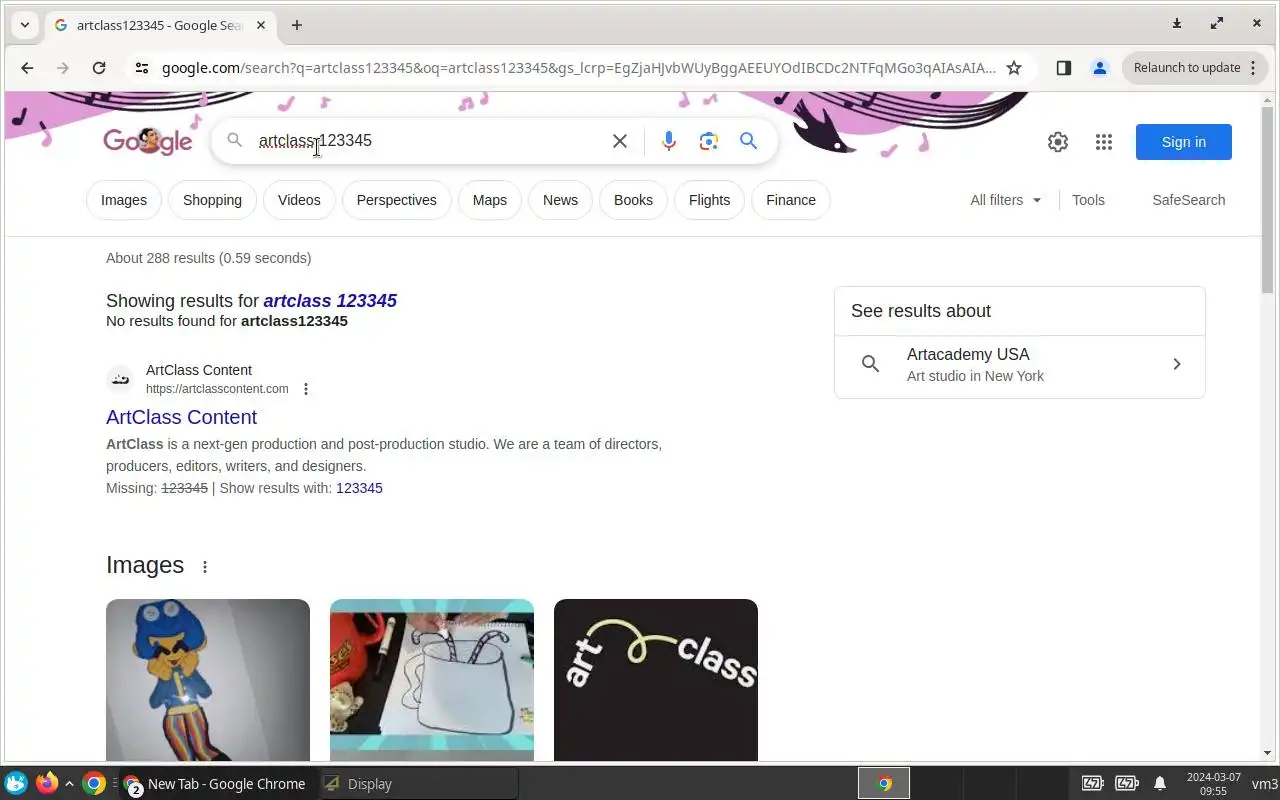The width and height of the screenshot is (1280, 800).
Task: Reload the current page
Action: (99, 68)
